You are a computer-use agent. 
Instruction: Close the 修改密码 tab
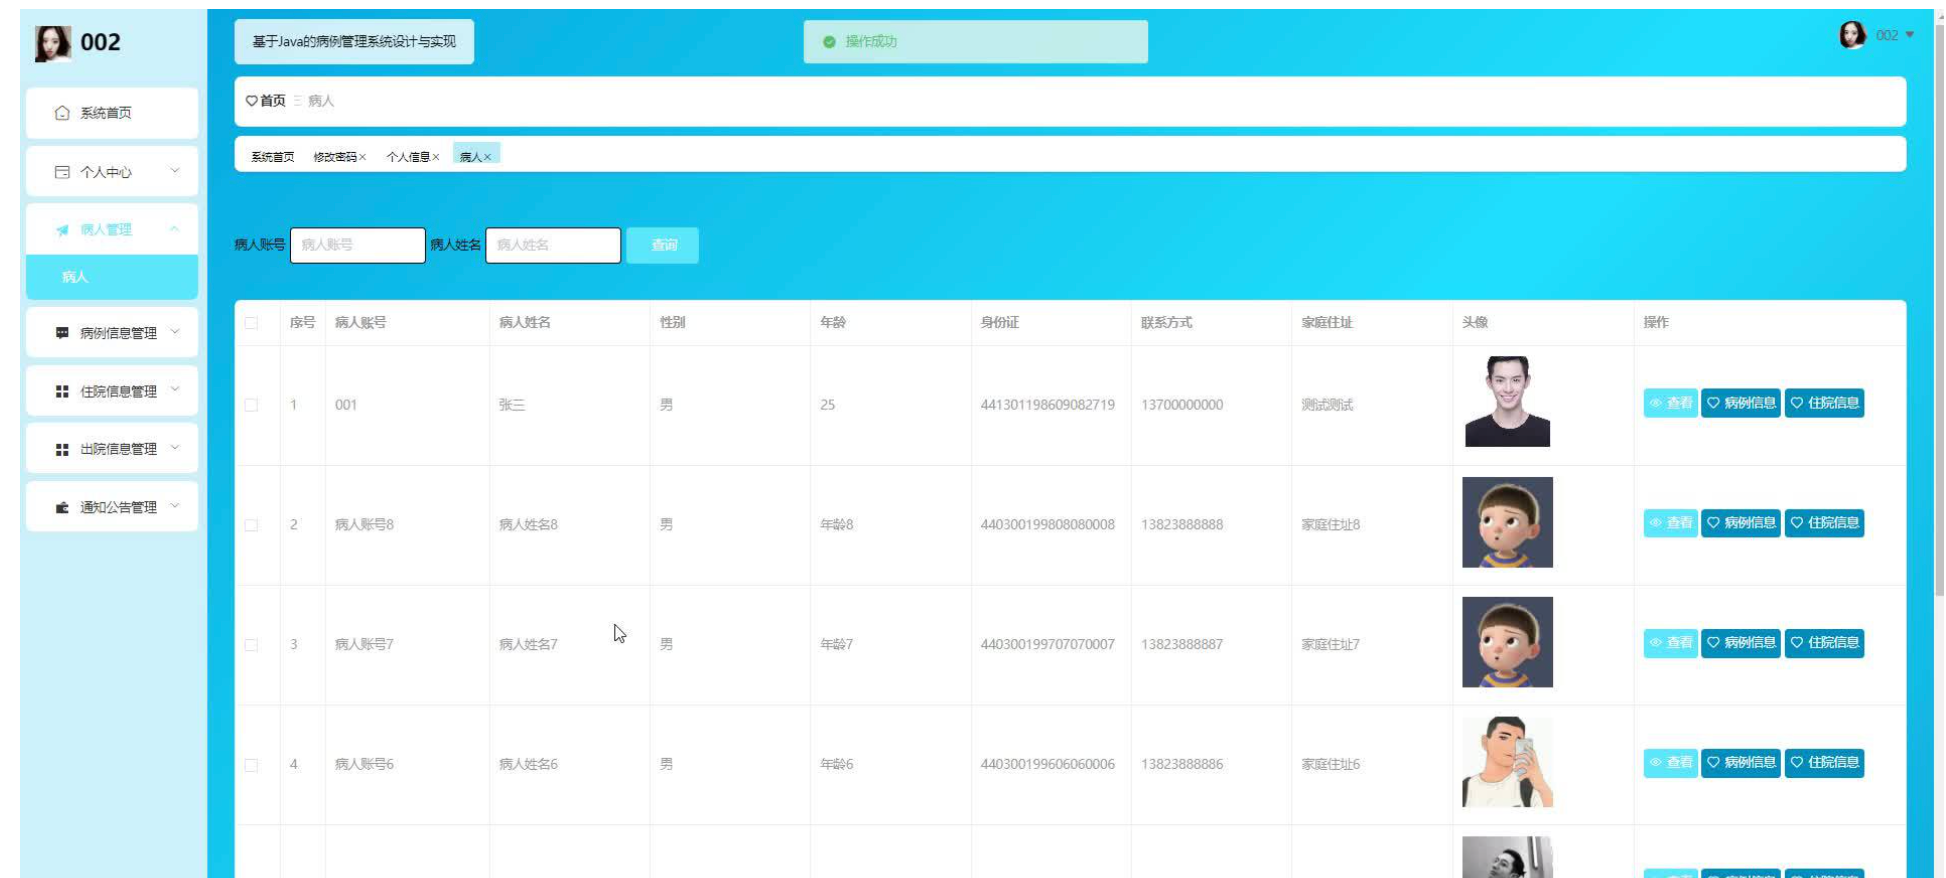pyautogui.click(x=363, y=157)
